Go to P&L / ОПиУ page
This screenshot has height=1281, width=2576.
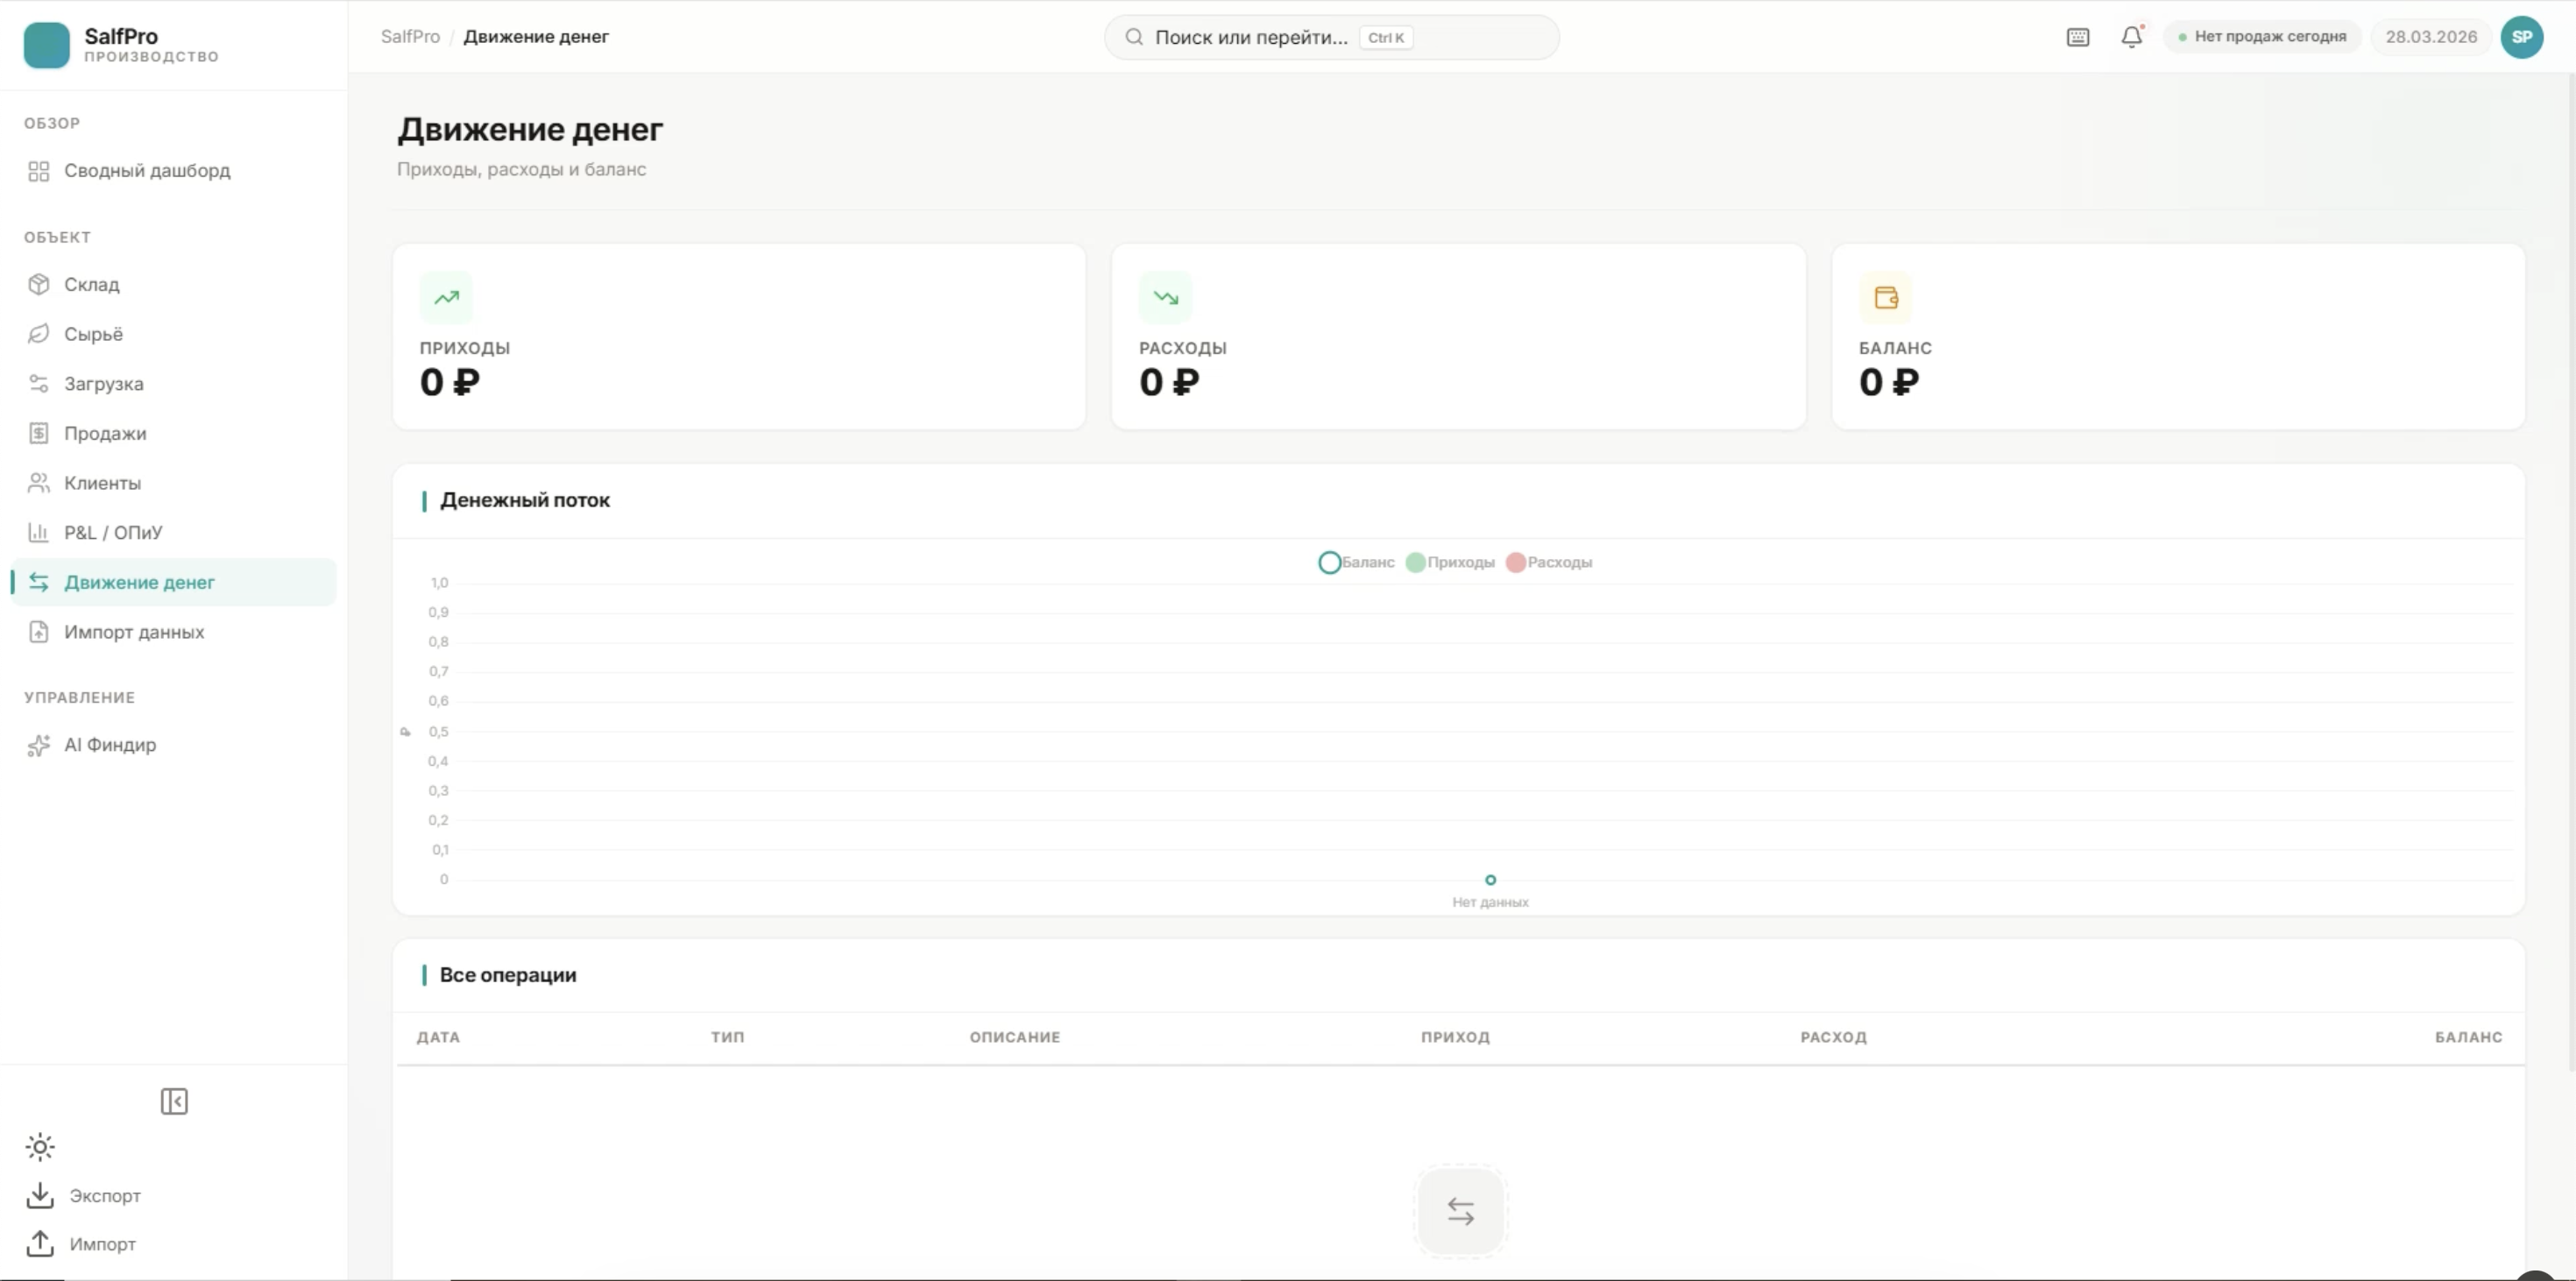112,533
